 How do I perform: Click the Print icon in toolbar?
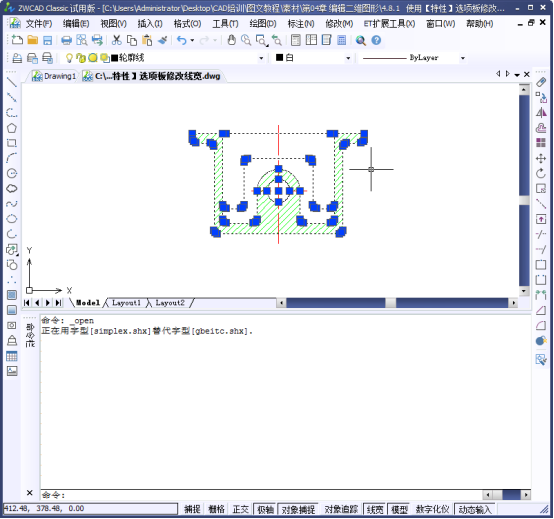coord(66,40)
